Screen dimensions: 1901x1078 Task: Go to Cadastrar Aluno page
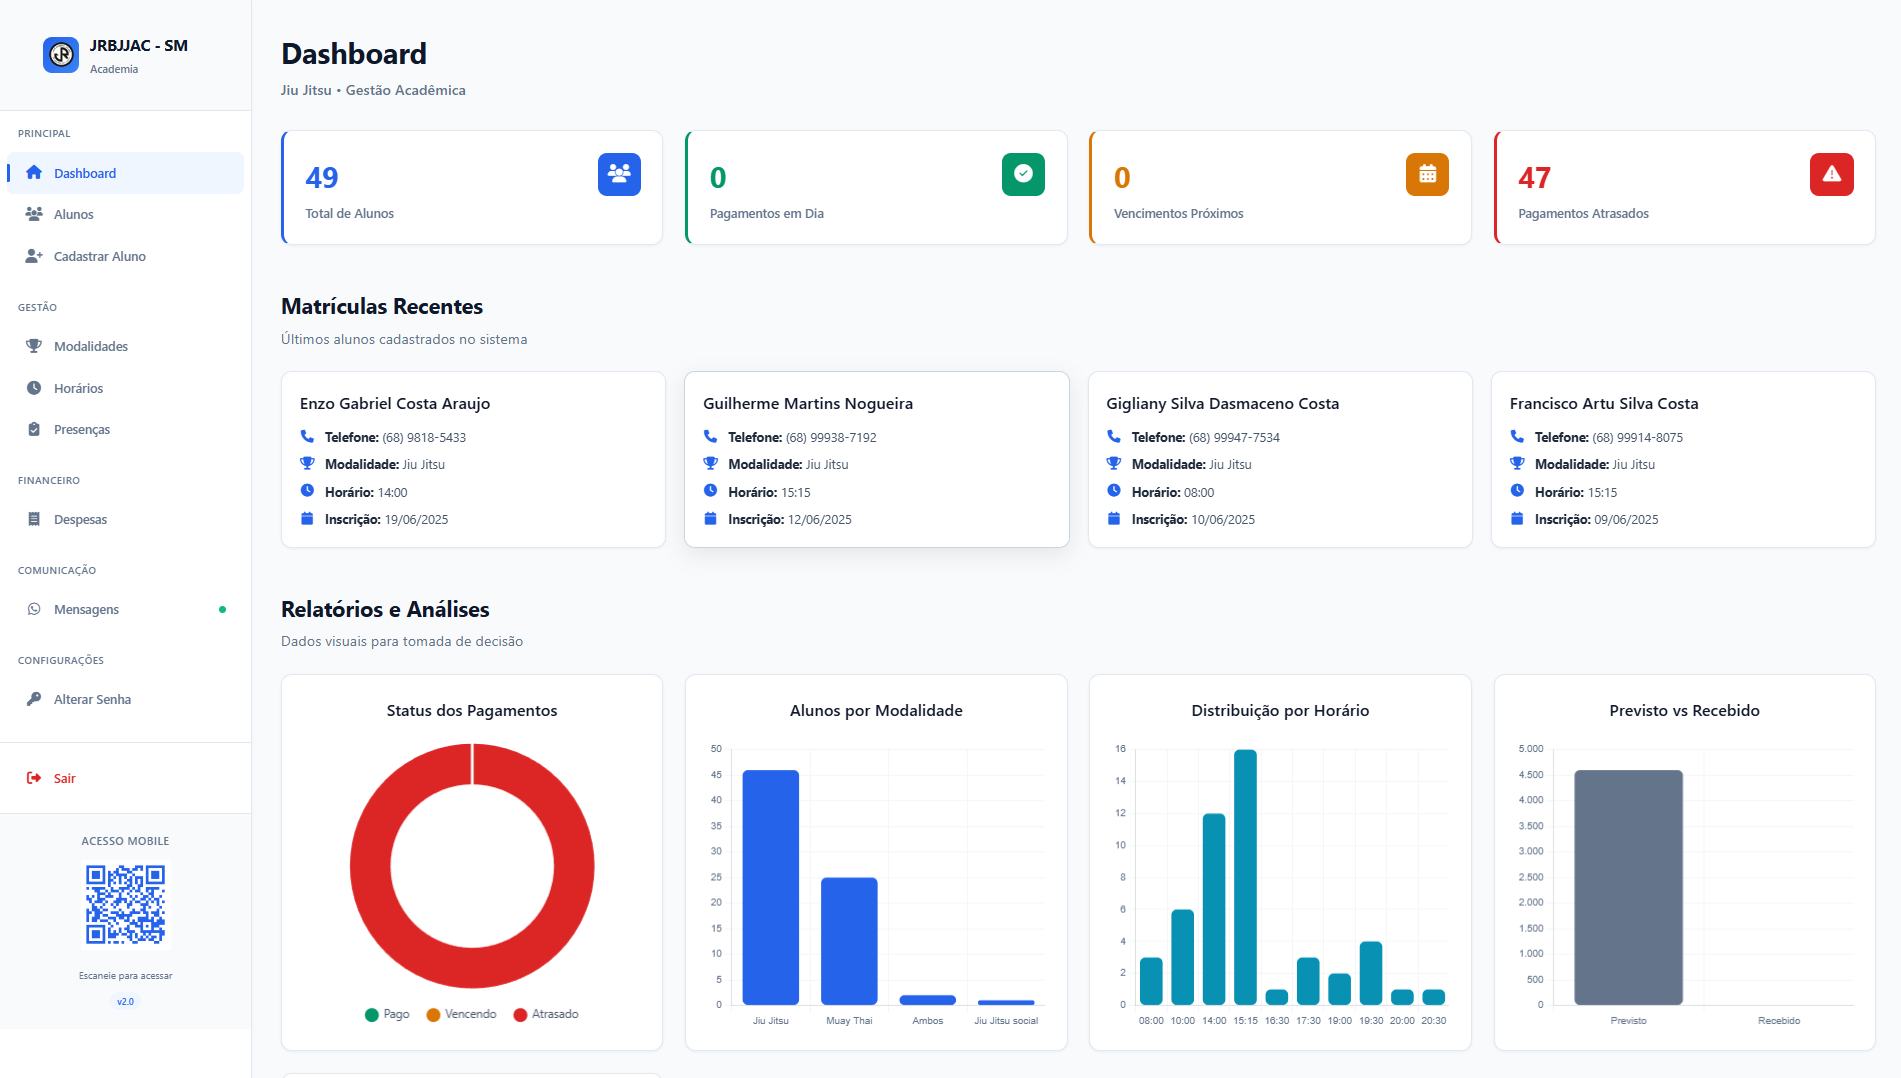pyautogui.click(x=99, y=256)
